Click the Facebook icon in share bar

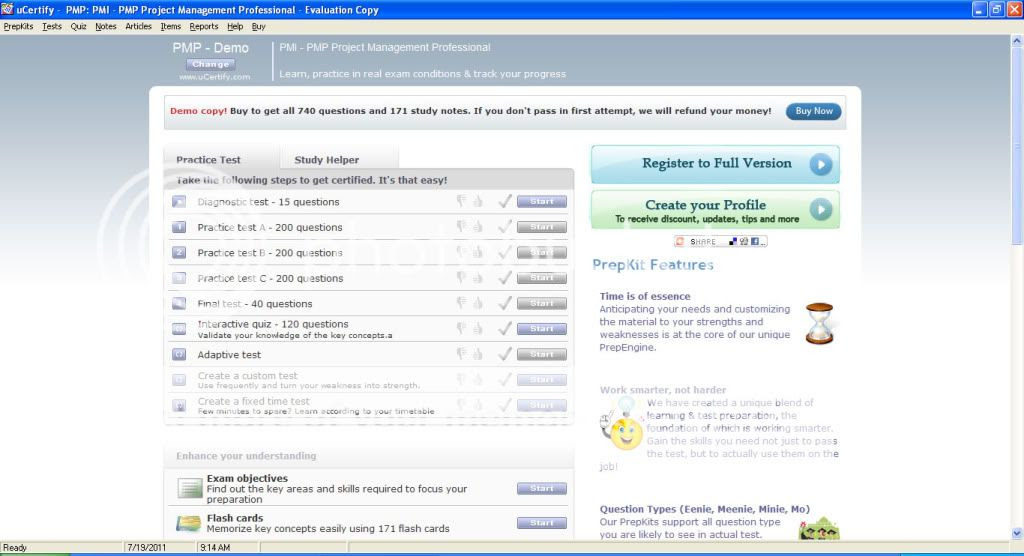[754, 242]
